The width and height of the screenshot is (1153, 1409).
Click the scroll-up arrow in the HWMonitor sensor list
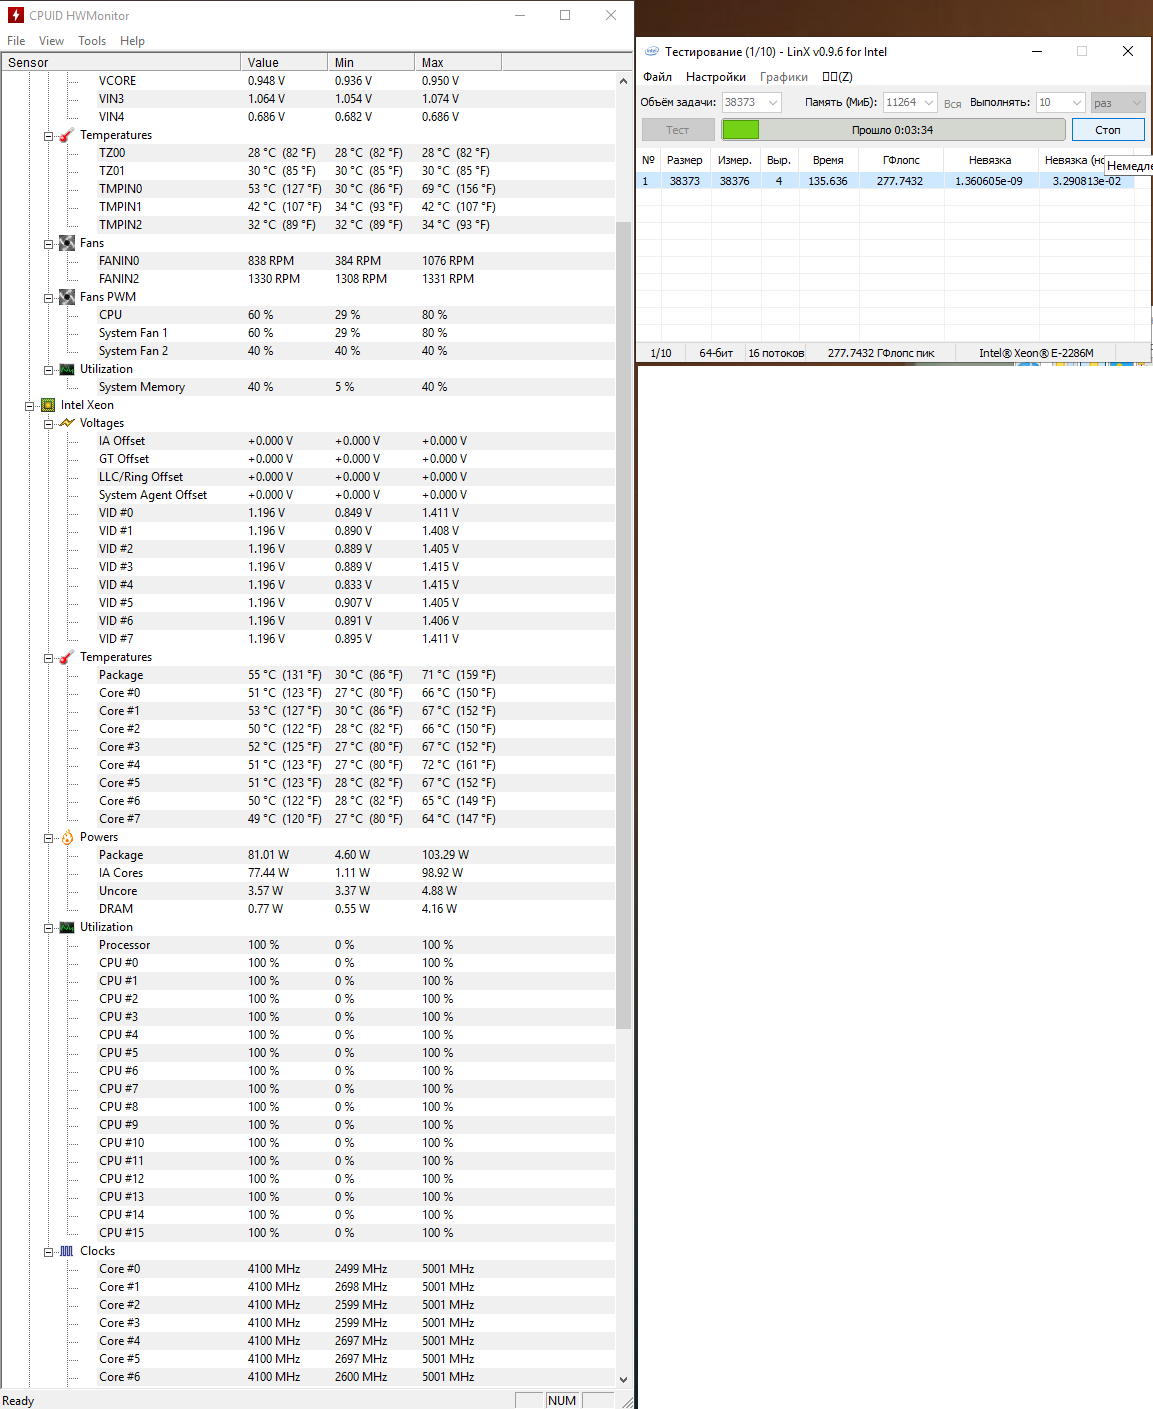[x=624, y=81]
